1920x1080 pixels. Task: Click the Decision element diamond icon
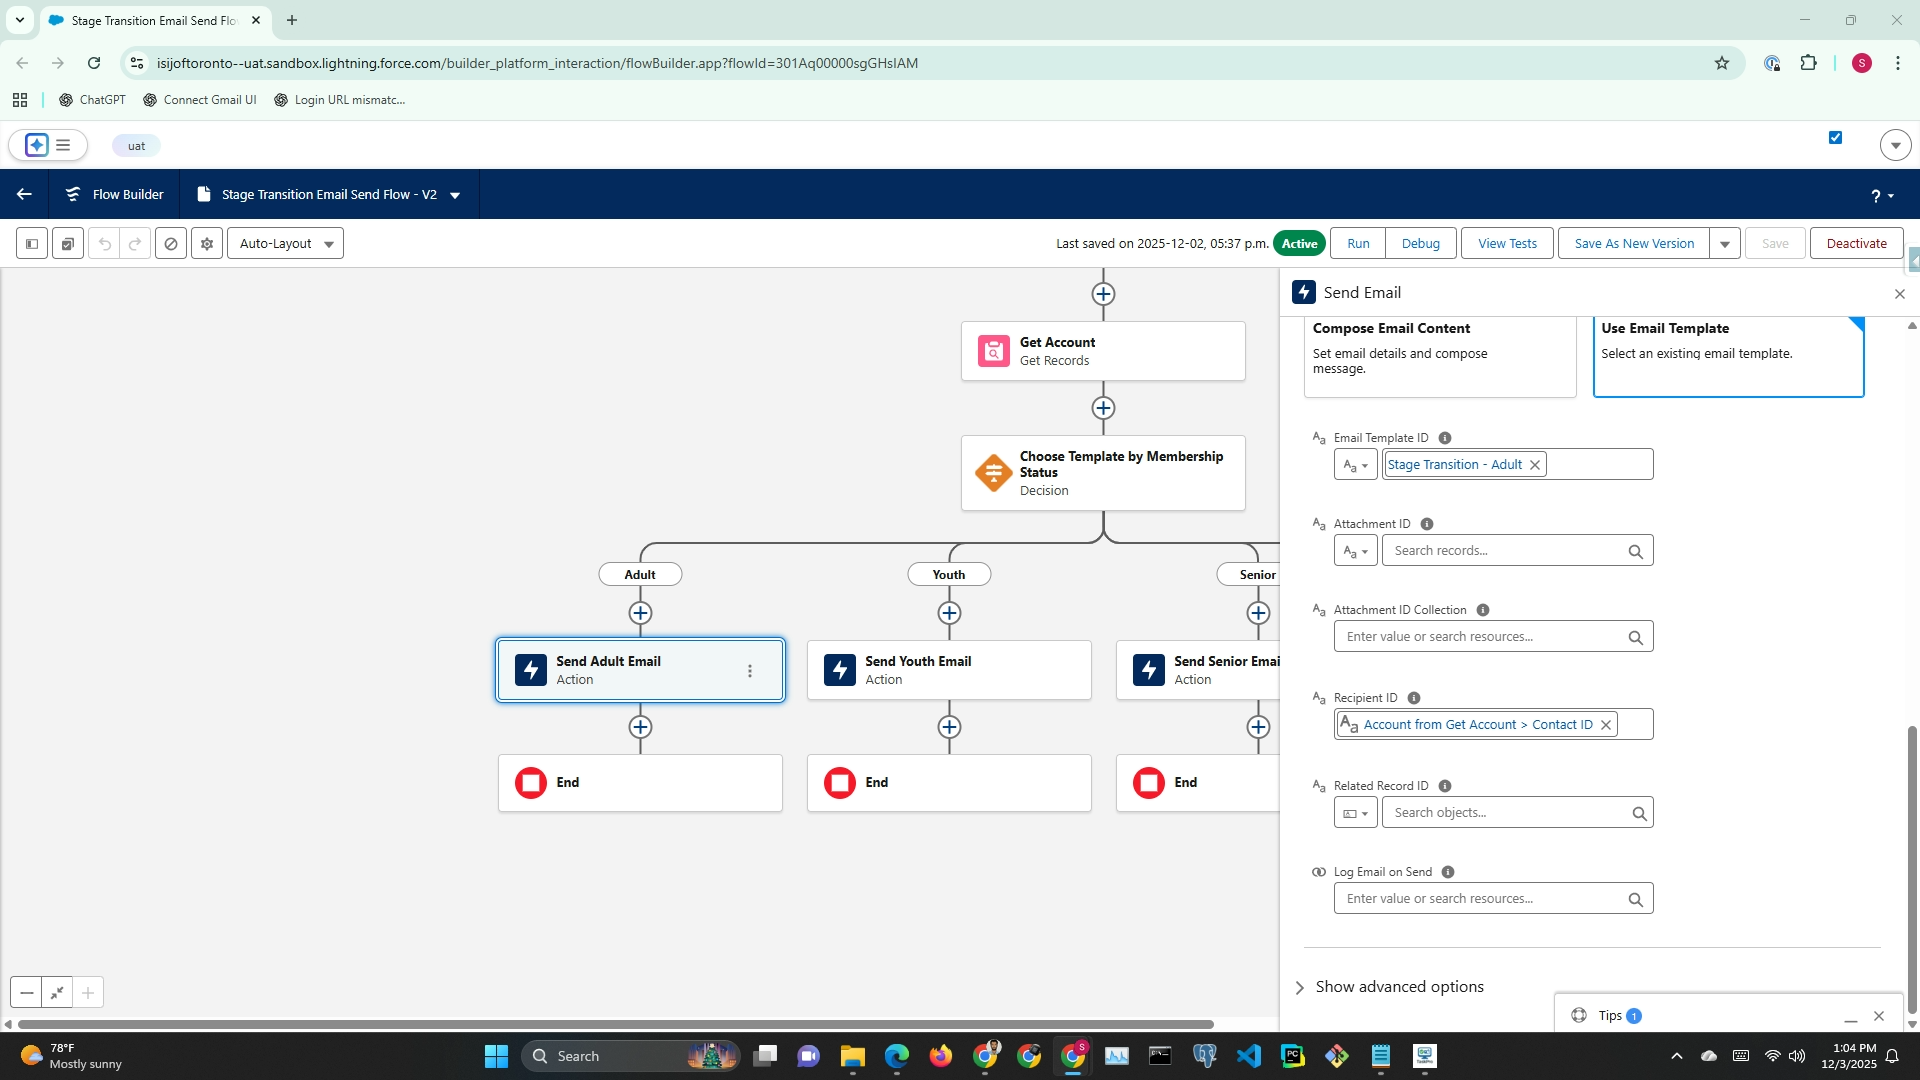pyautogui.click(x=993, y=473)
